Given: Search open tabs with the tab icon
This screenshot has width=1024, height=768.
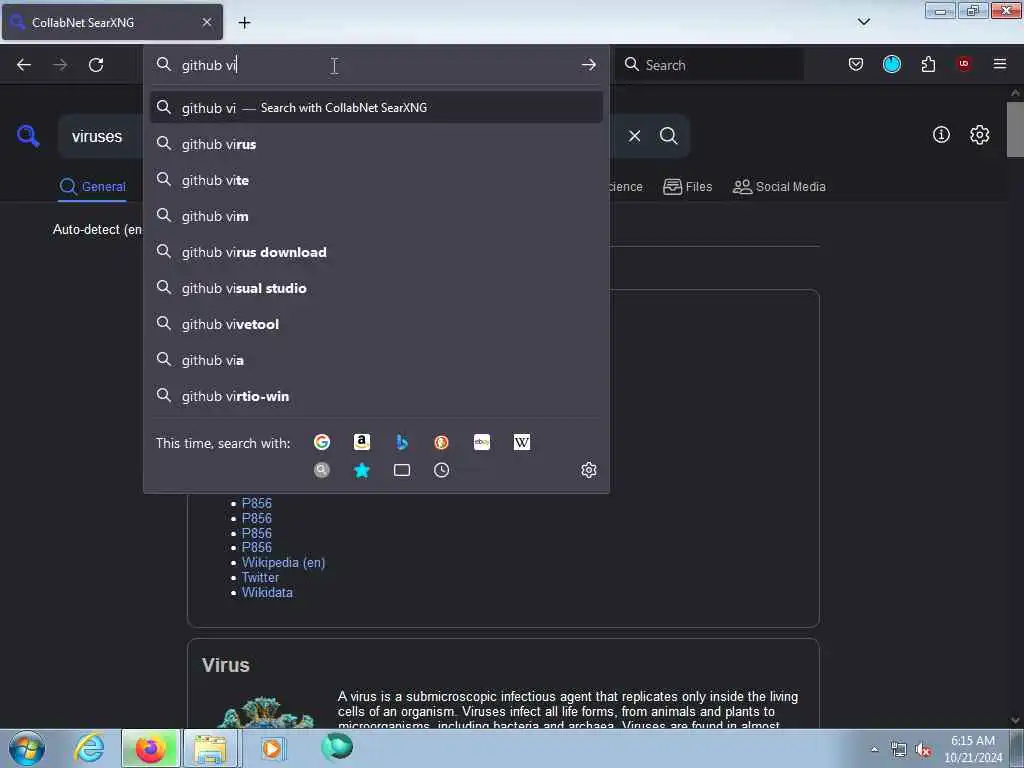Looking at the screenshot, I should point(402,470).
